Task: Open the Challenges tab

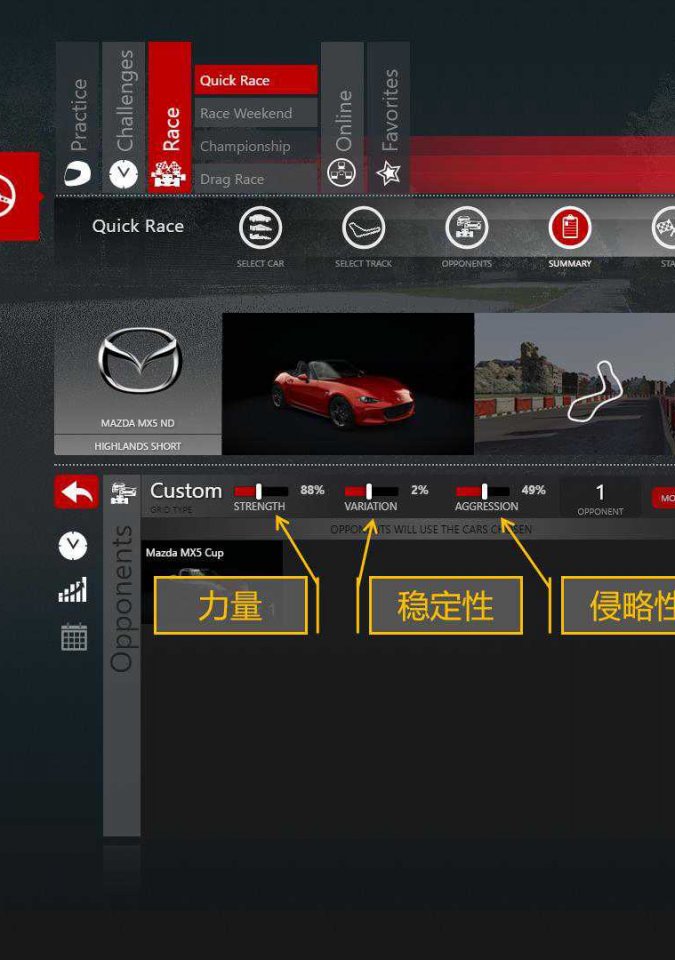Action: click(x=124, y=117)
